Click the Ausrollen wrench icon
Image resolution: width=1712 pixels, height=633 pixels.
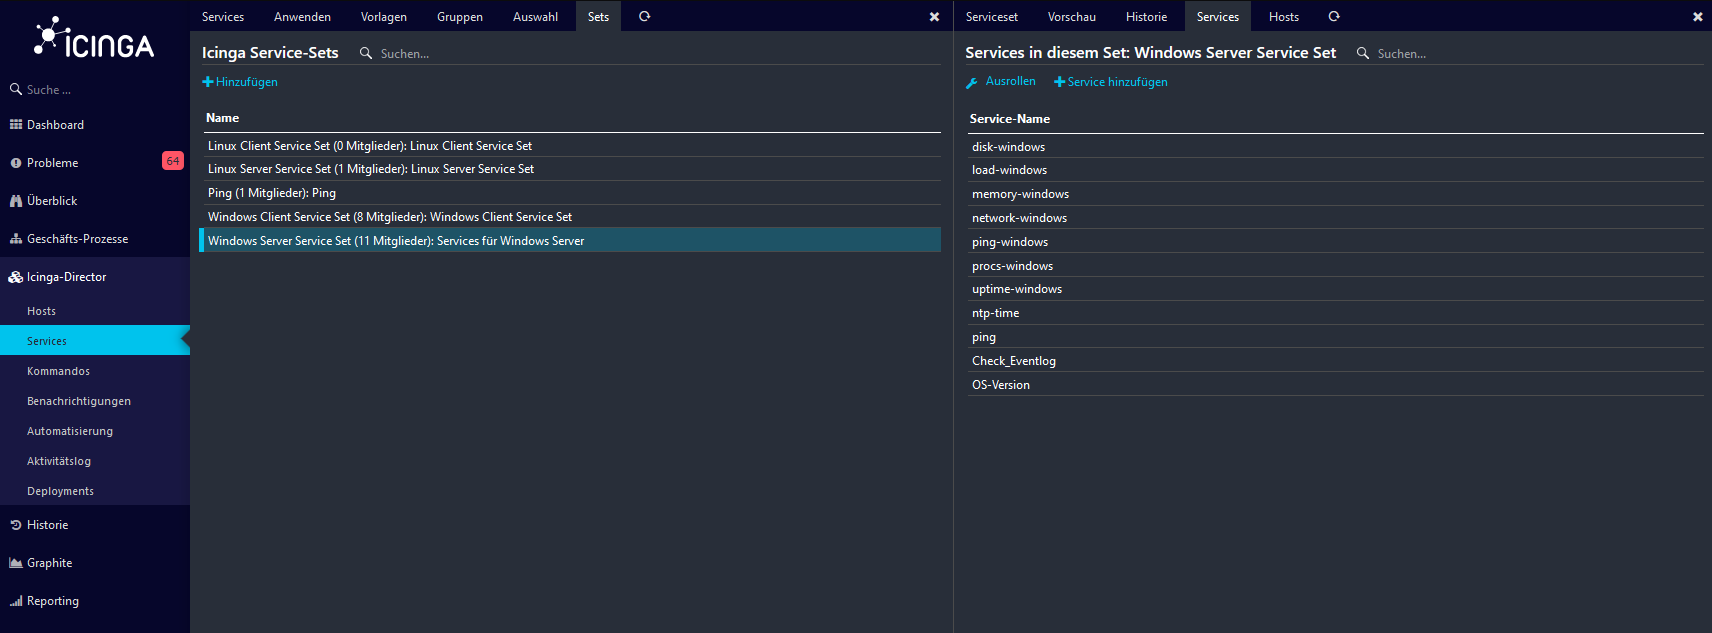972,83
